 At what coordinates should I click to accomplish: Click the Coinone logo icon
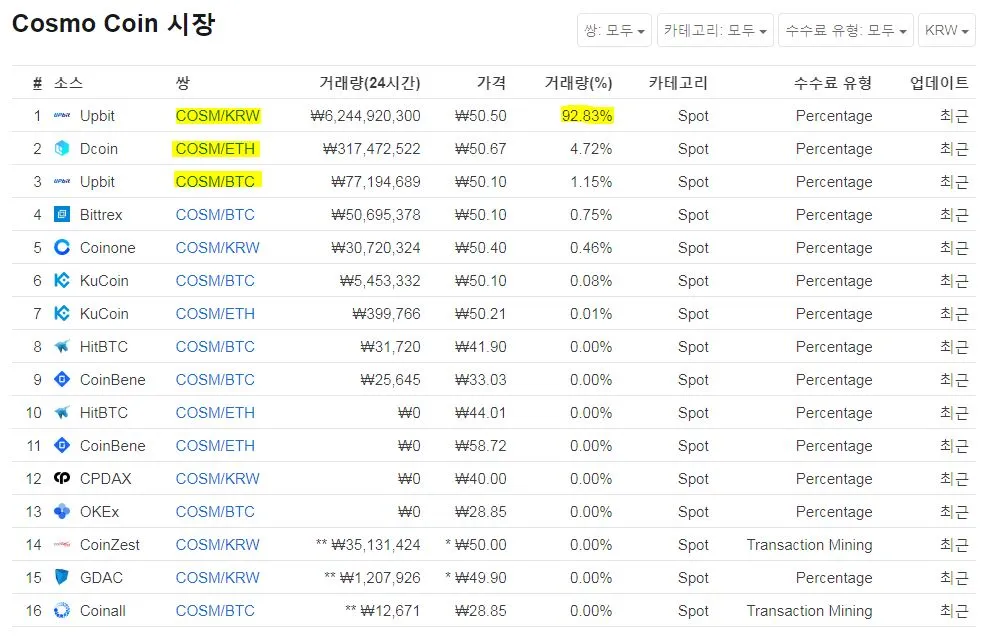click(x=62, y=247)
